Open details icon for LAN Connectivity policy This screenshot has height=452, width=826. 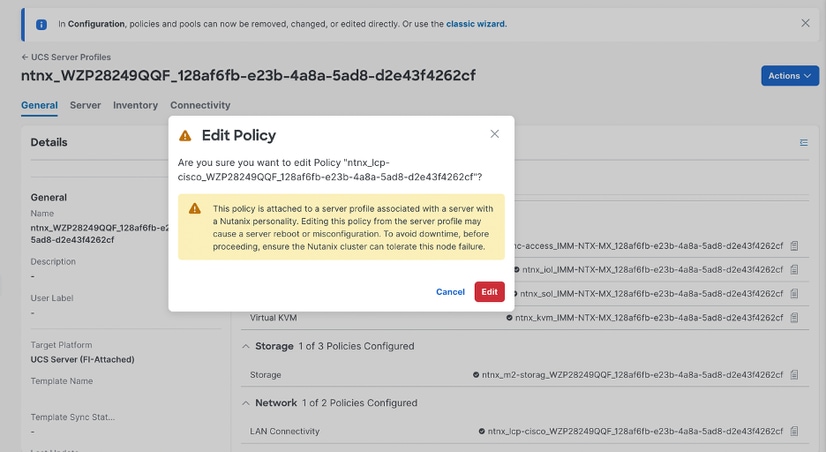tap(794, 431)
